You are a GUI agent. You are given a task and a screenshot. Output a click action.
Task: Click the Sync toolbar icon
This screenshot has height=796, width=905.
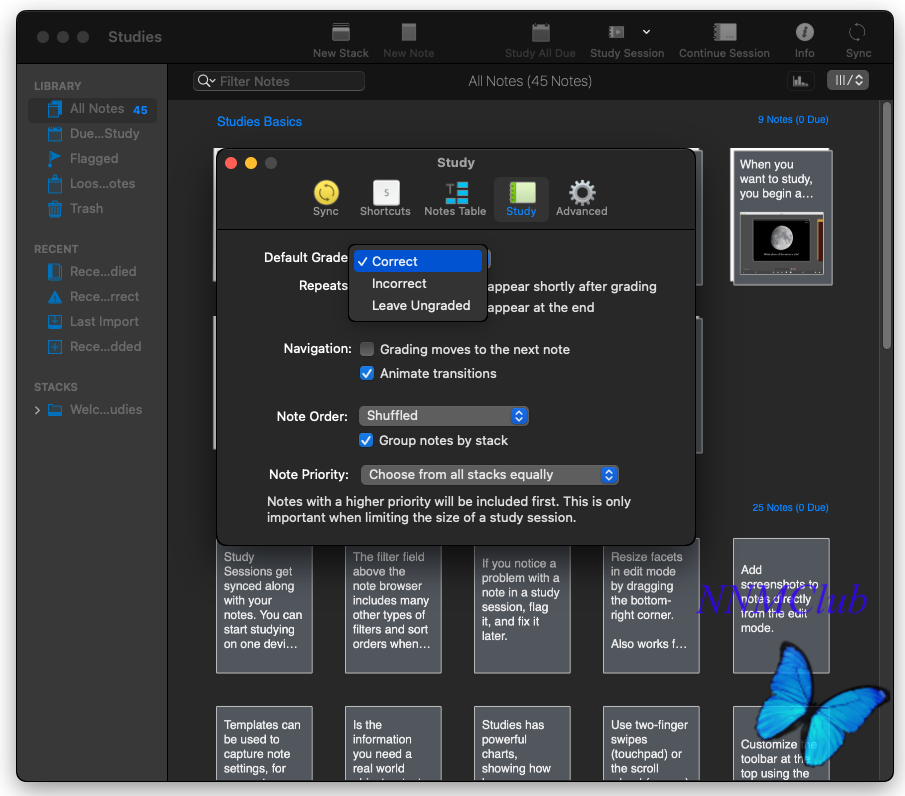click(x=857, y=32)
